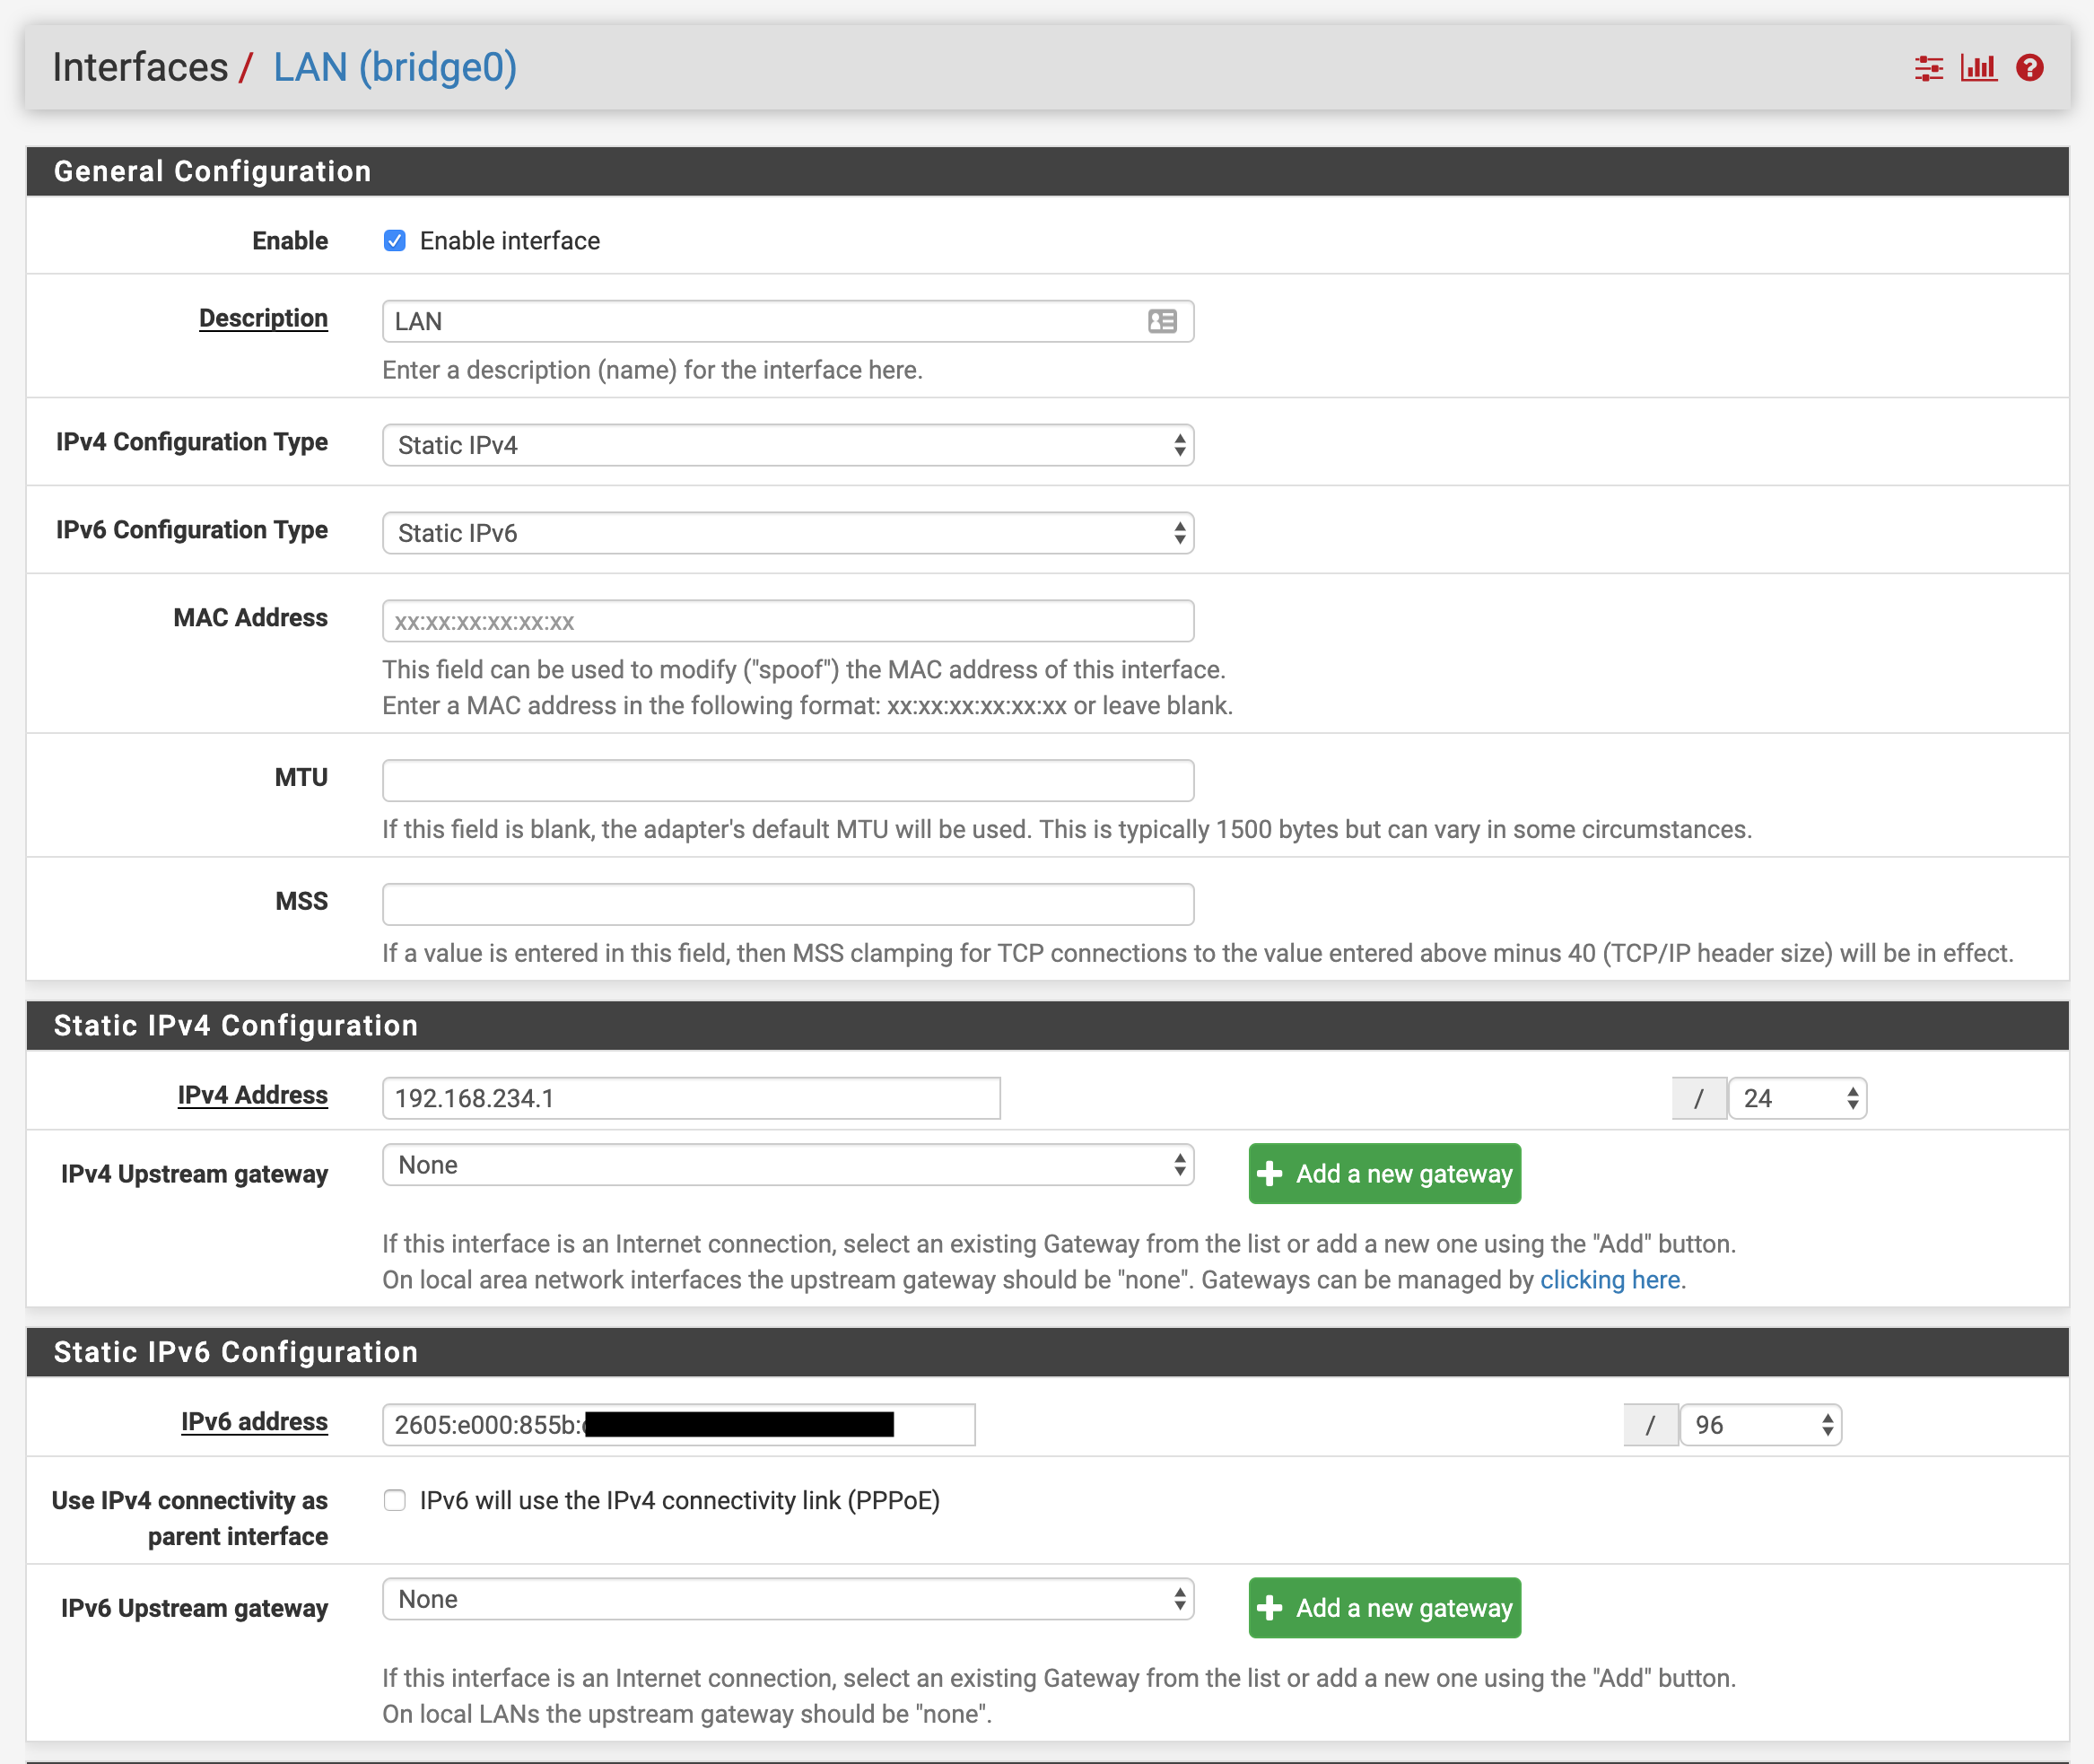Open the related status bar-chart icon
This screenshot has height=1764, width=2094.
click(x=1978, y=68)
